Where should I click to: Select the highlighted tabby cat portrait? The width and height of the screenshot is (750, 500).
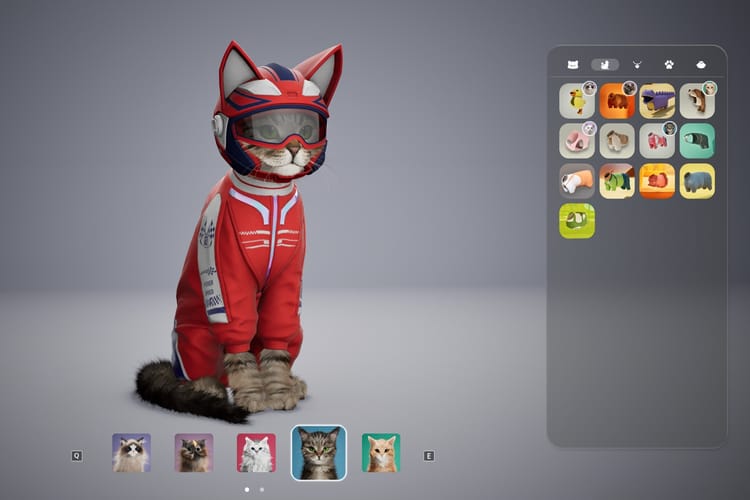319,453
